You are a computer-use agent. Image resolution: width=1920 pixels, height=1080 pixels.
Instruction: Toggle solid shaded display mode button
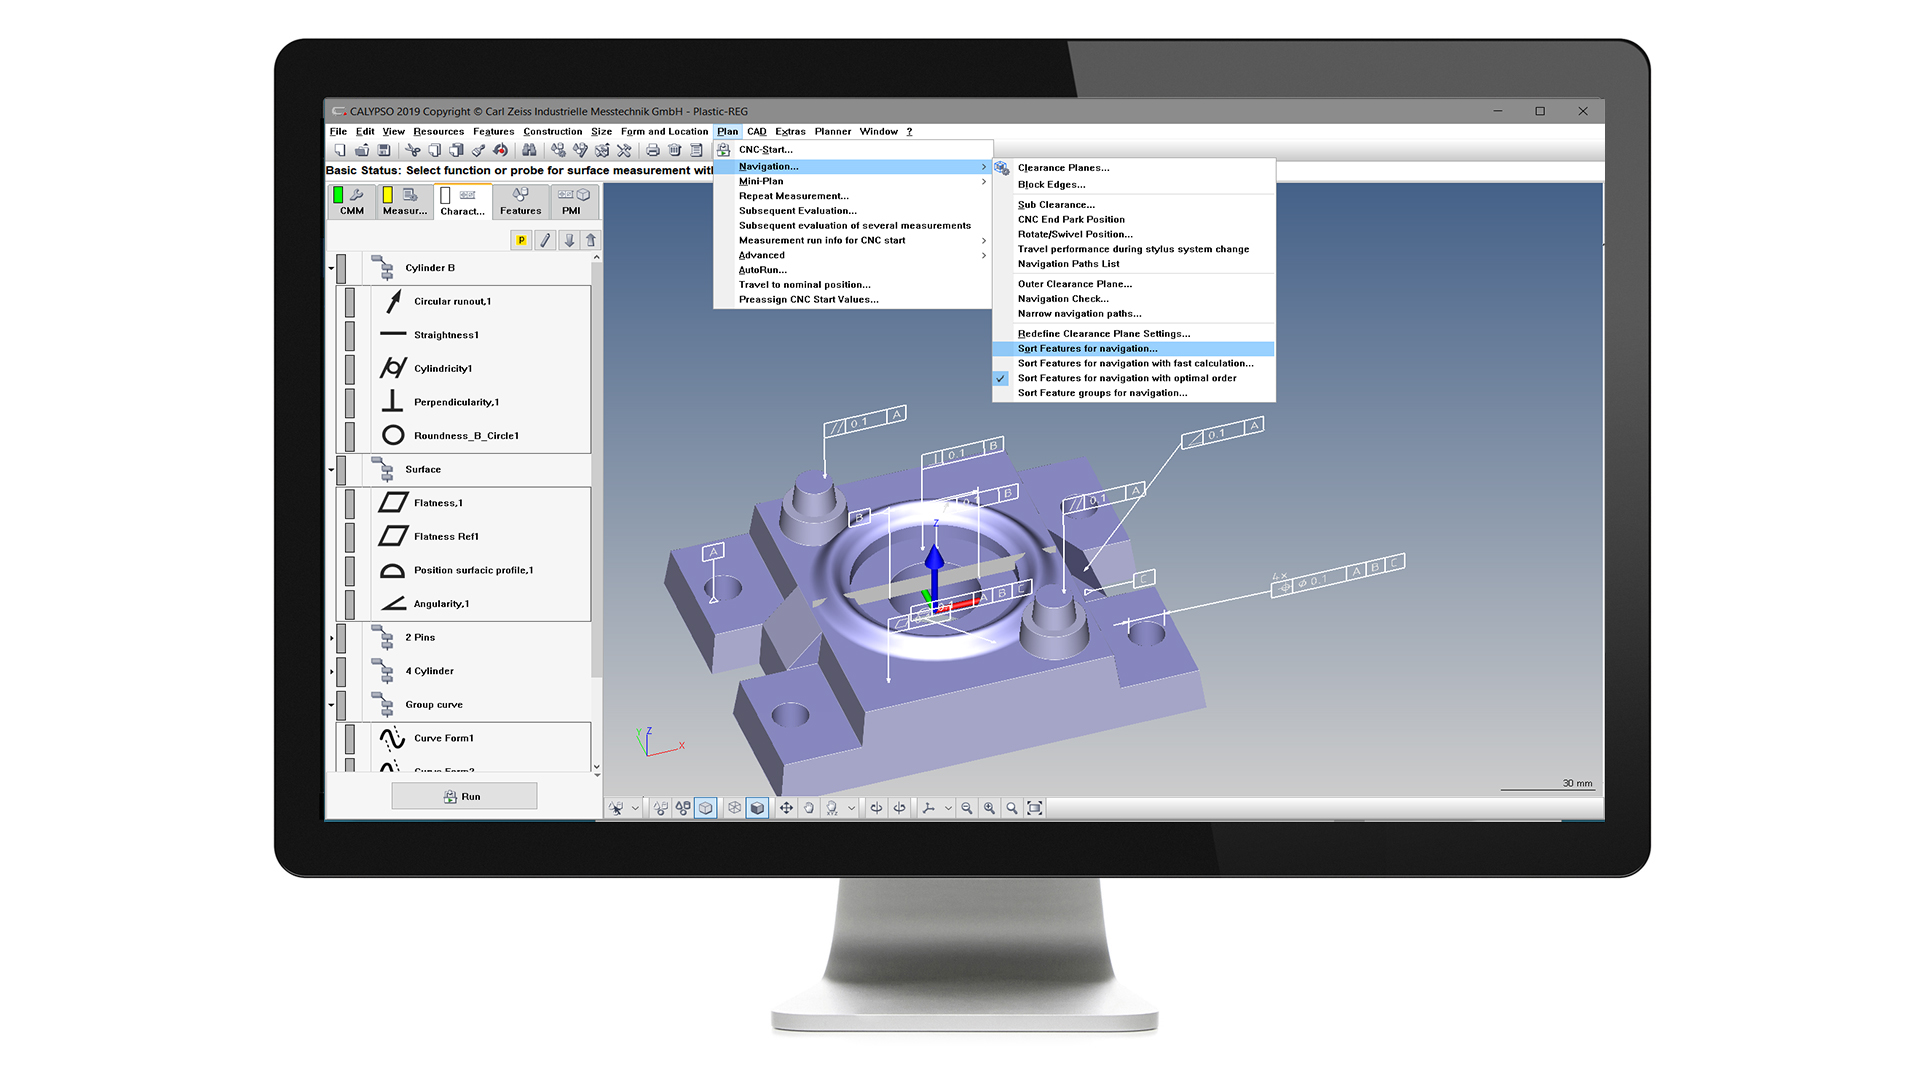[x=757, y=808]
